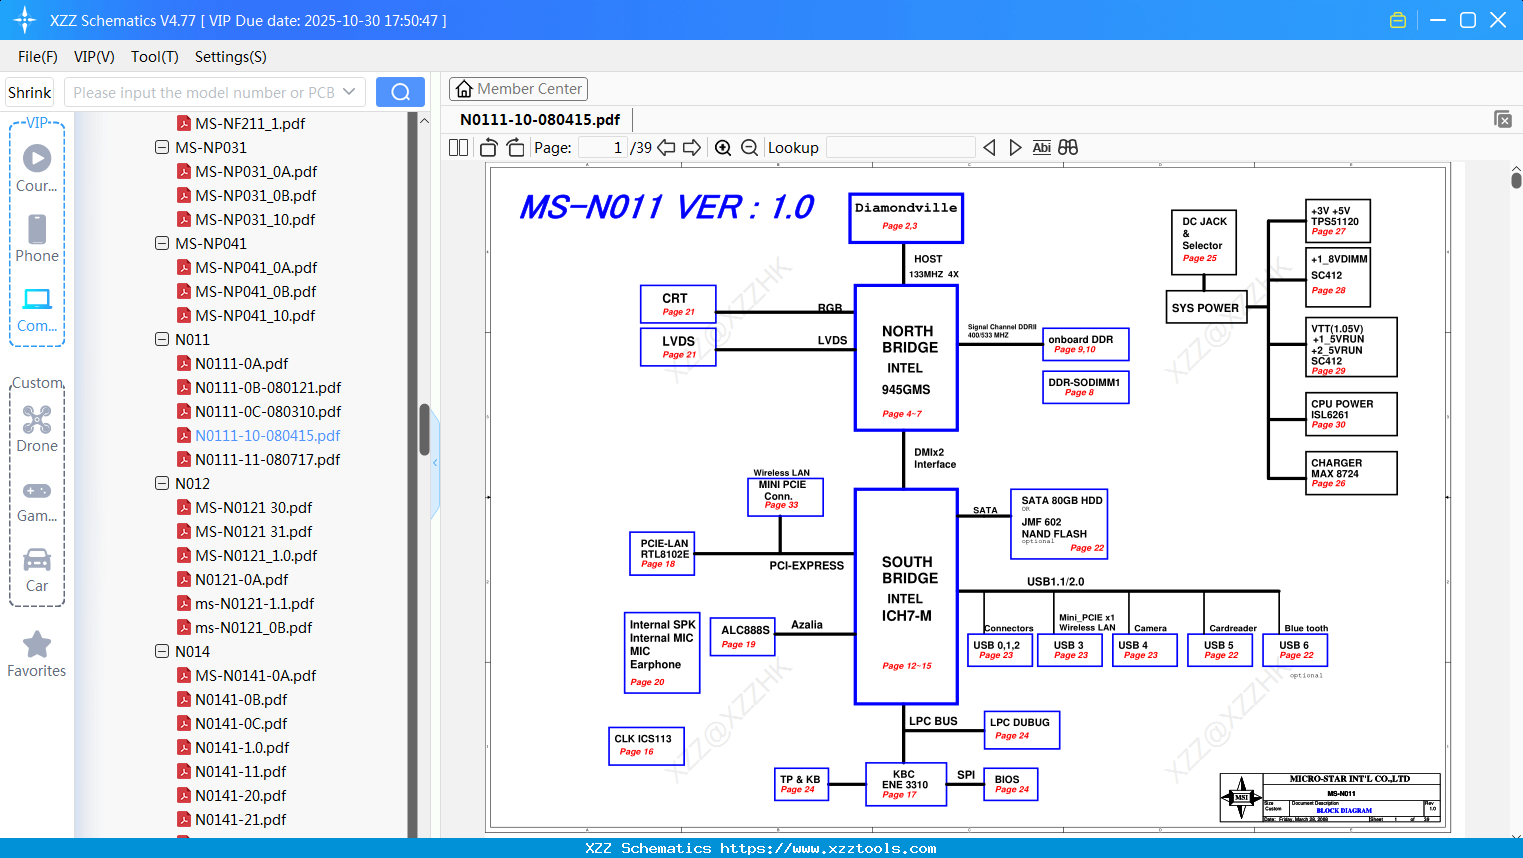Collapse the MS-NP041 folder
The height and width of the screenshot is (858, 1523).
pyautogui.click(x=162, y=243)
